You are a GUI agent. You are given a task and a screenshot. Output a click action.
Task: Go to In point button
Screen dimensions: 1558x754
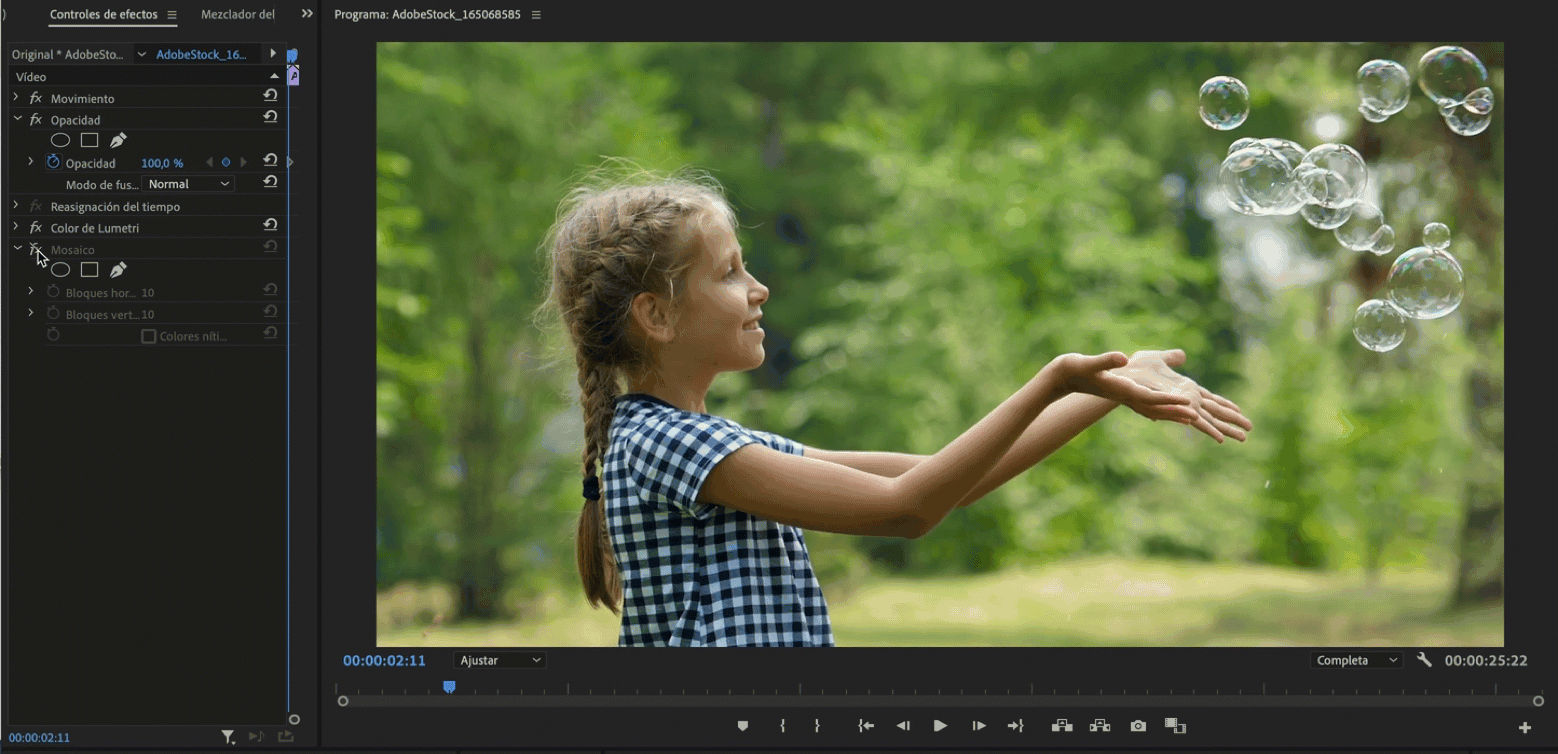point(866,726)
